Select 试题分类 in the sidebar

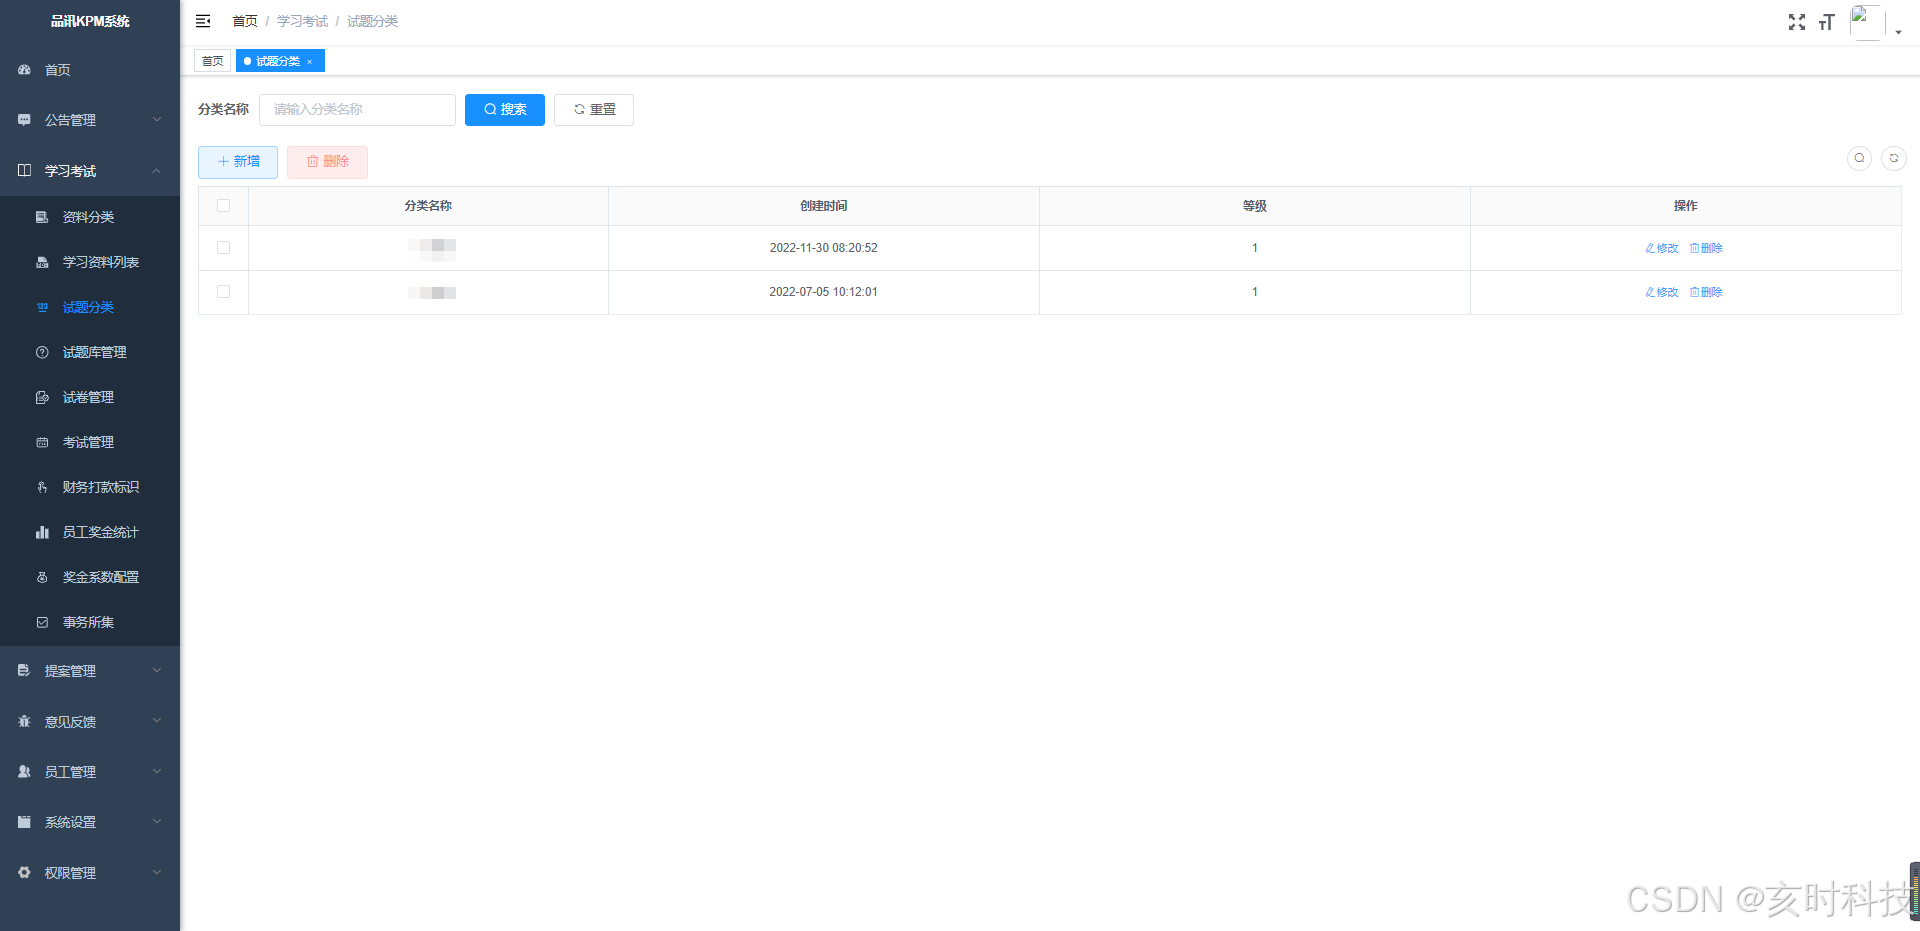[x=90, y=307]
